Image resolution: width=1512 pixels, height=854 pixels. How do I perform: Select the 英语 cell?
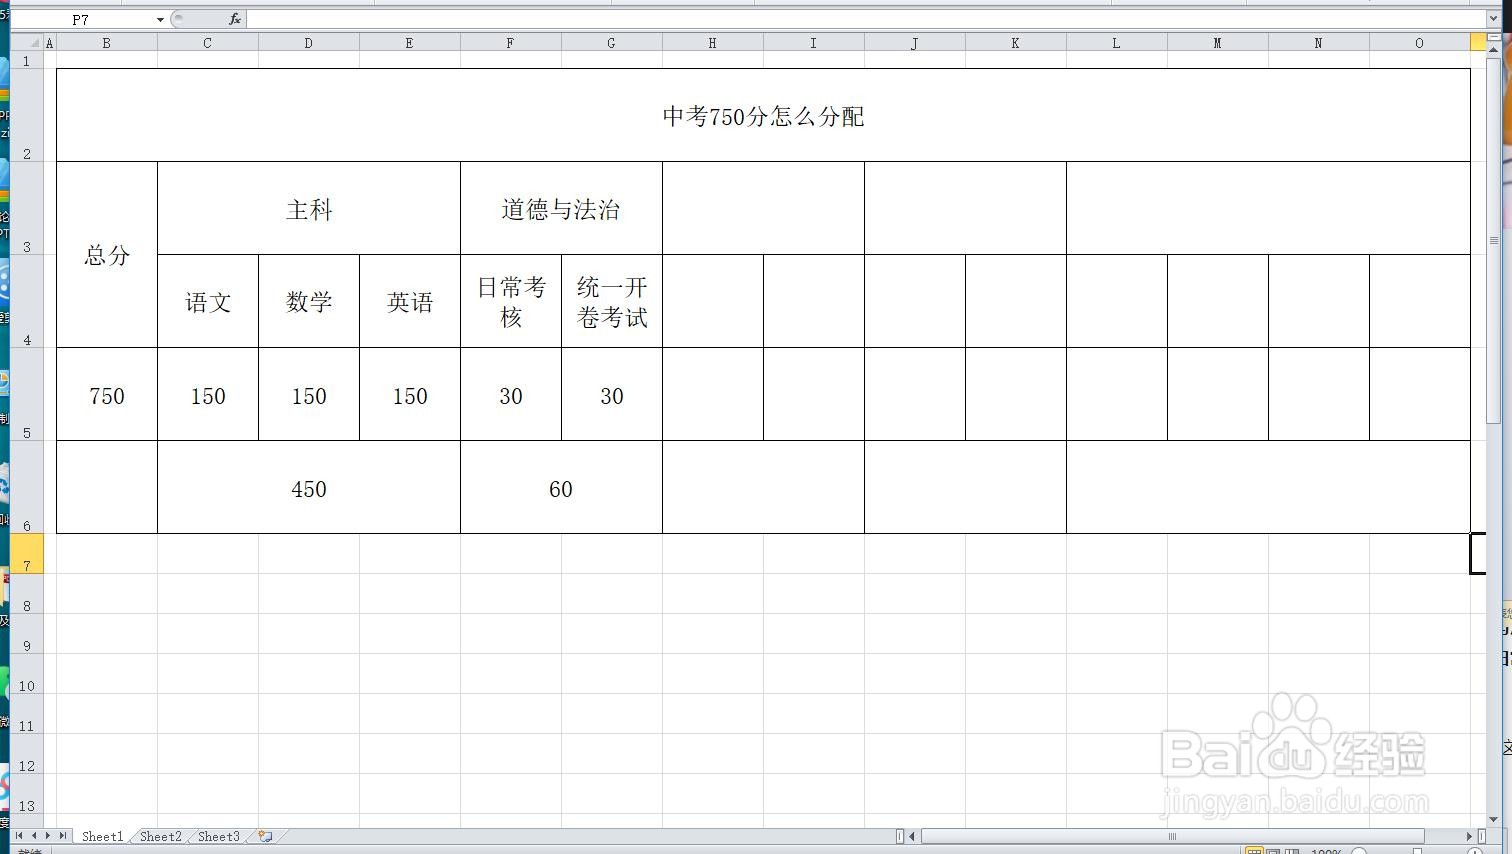point(410,301)
